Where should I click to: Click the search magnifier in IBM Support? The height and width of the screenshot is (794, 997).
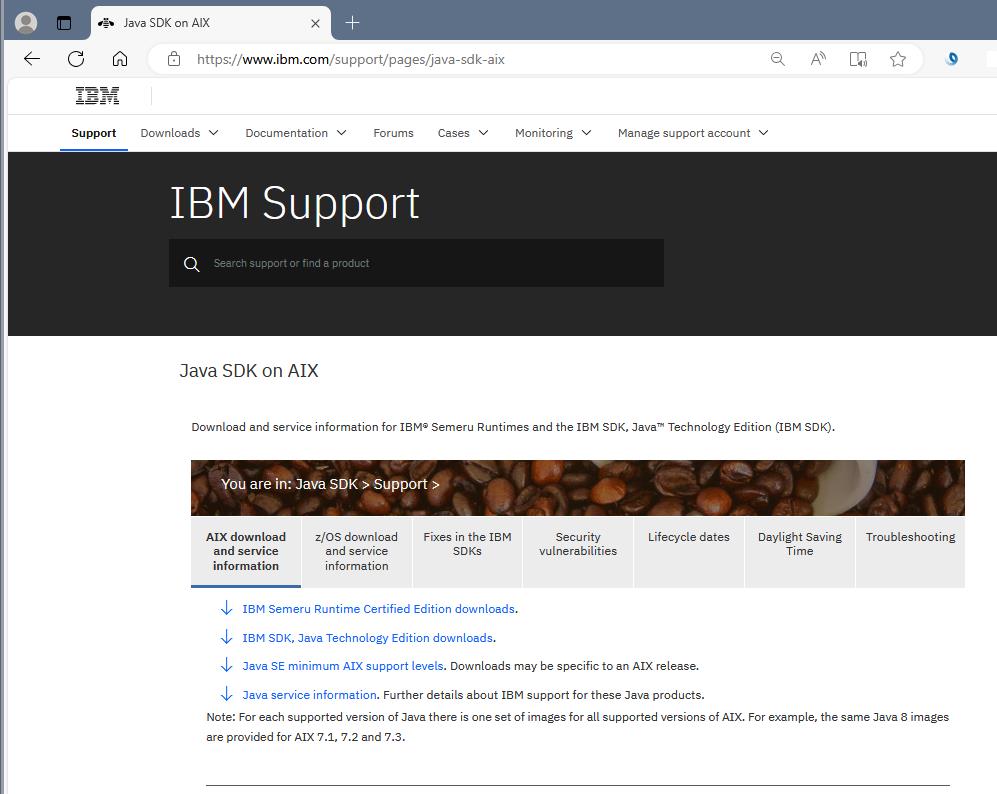click(191, 263)
